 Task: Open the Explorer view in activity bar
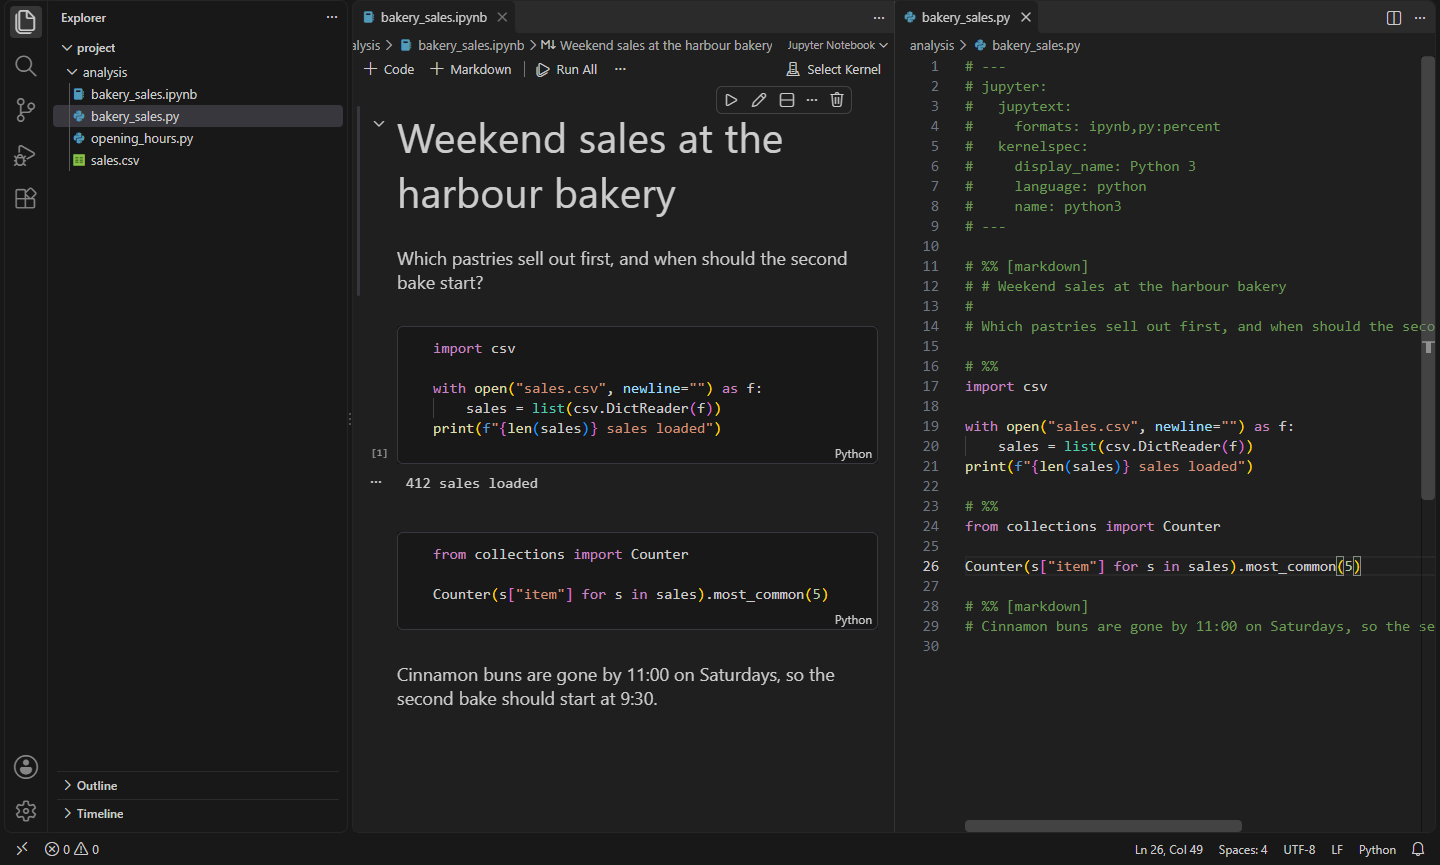point(26,21)
